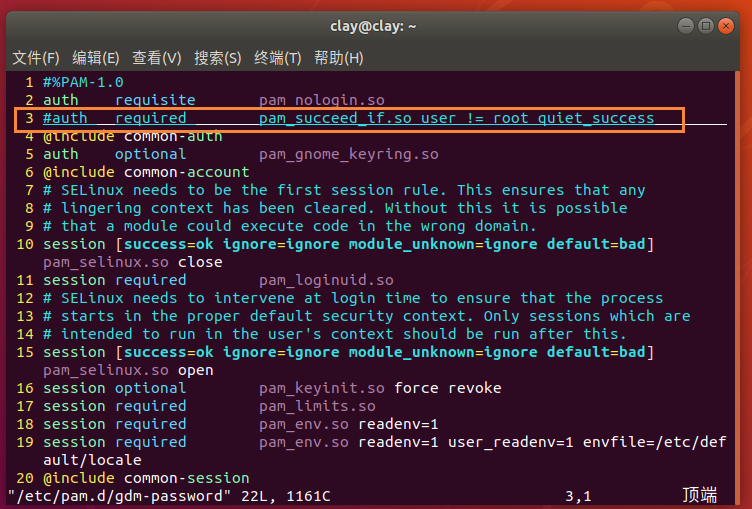
Task: Click pam_loginuid.so on line 11
Action: 326,280
